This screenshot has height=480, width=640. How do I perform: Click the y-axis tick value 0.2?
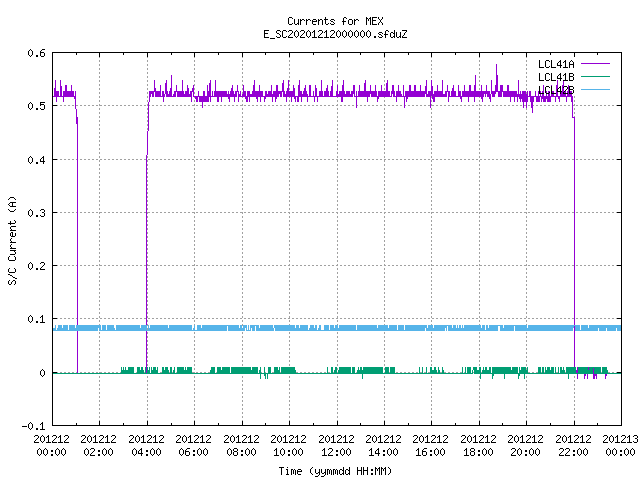tap(36, 266)
